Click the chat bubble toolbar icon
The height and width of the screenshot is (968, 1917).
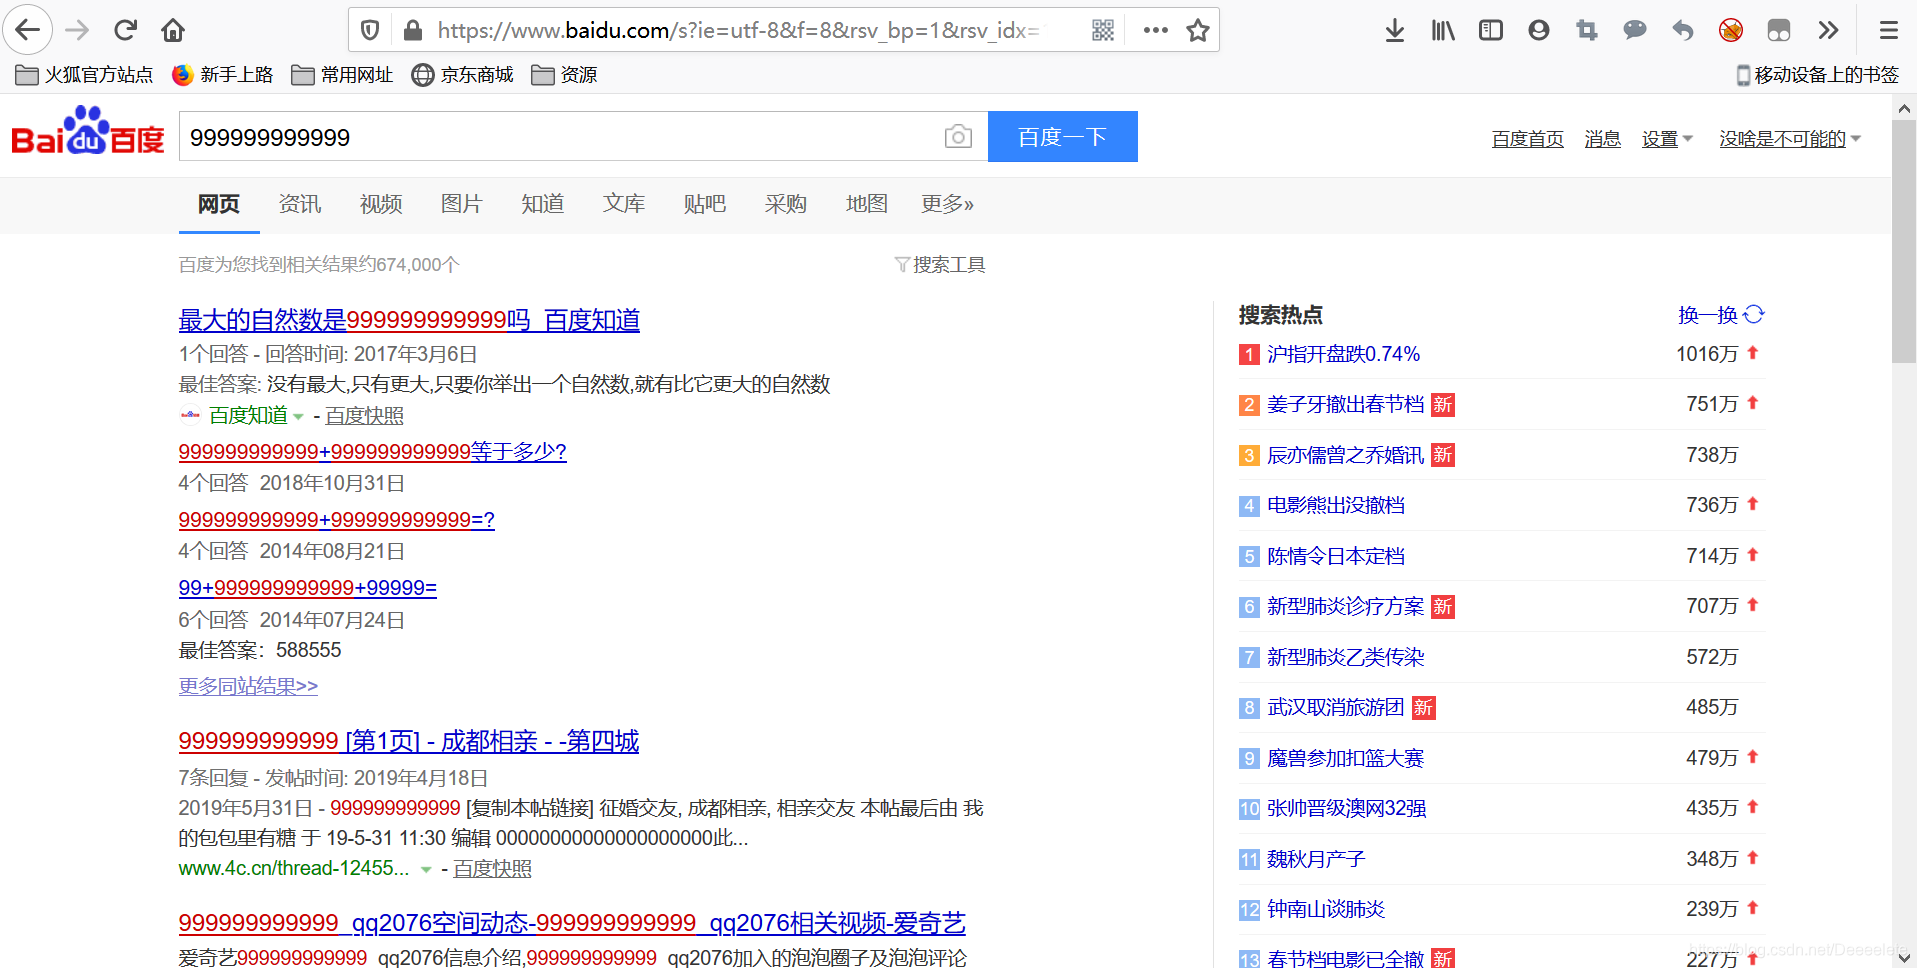coord(1635,30)
